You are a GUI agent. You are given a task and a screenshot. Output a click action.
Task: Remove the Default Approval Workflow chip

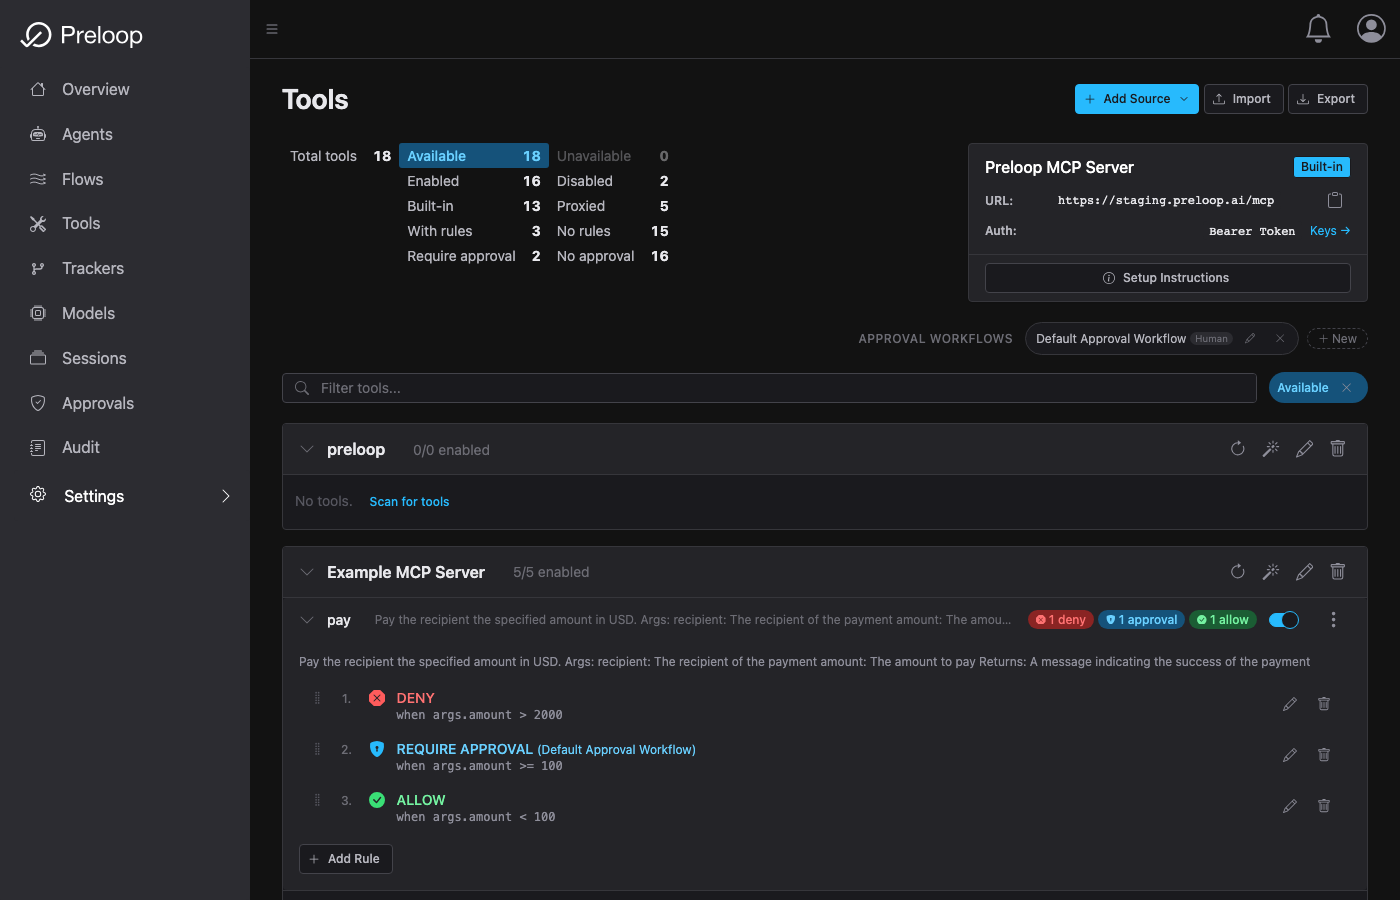pyautogui.click(x=1280, y=339)
